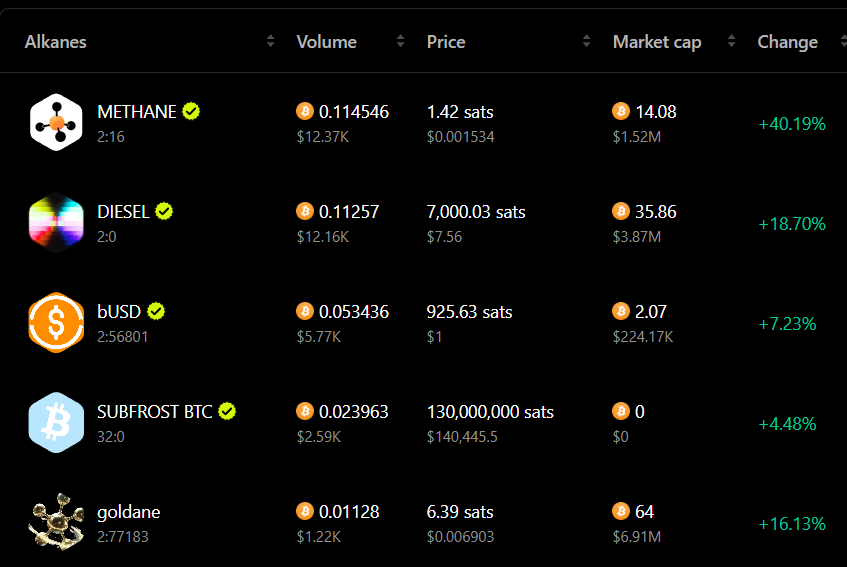The width and height of the screenshot is (847, 567).
Task: Click METHANE ID 2:16
Action: click(111, 137)
